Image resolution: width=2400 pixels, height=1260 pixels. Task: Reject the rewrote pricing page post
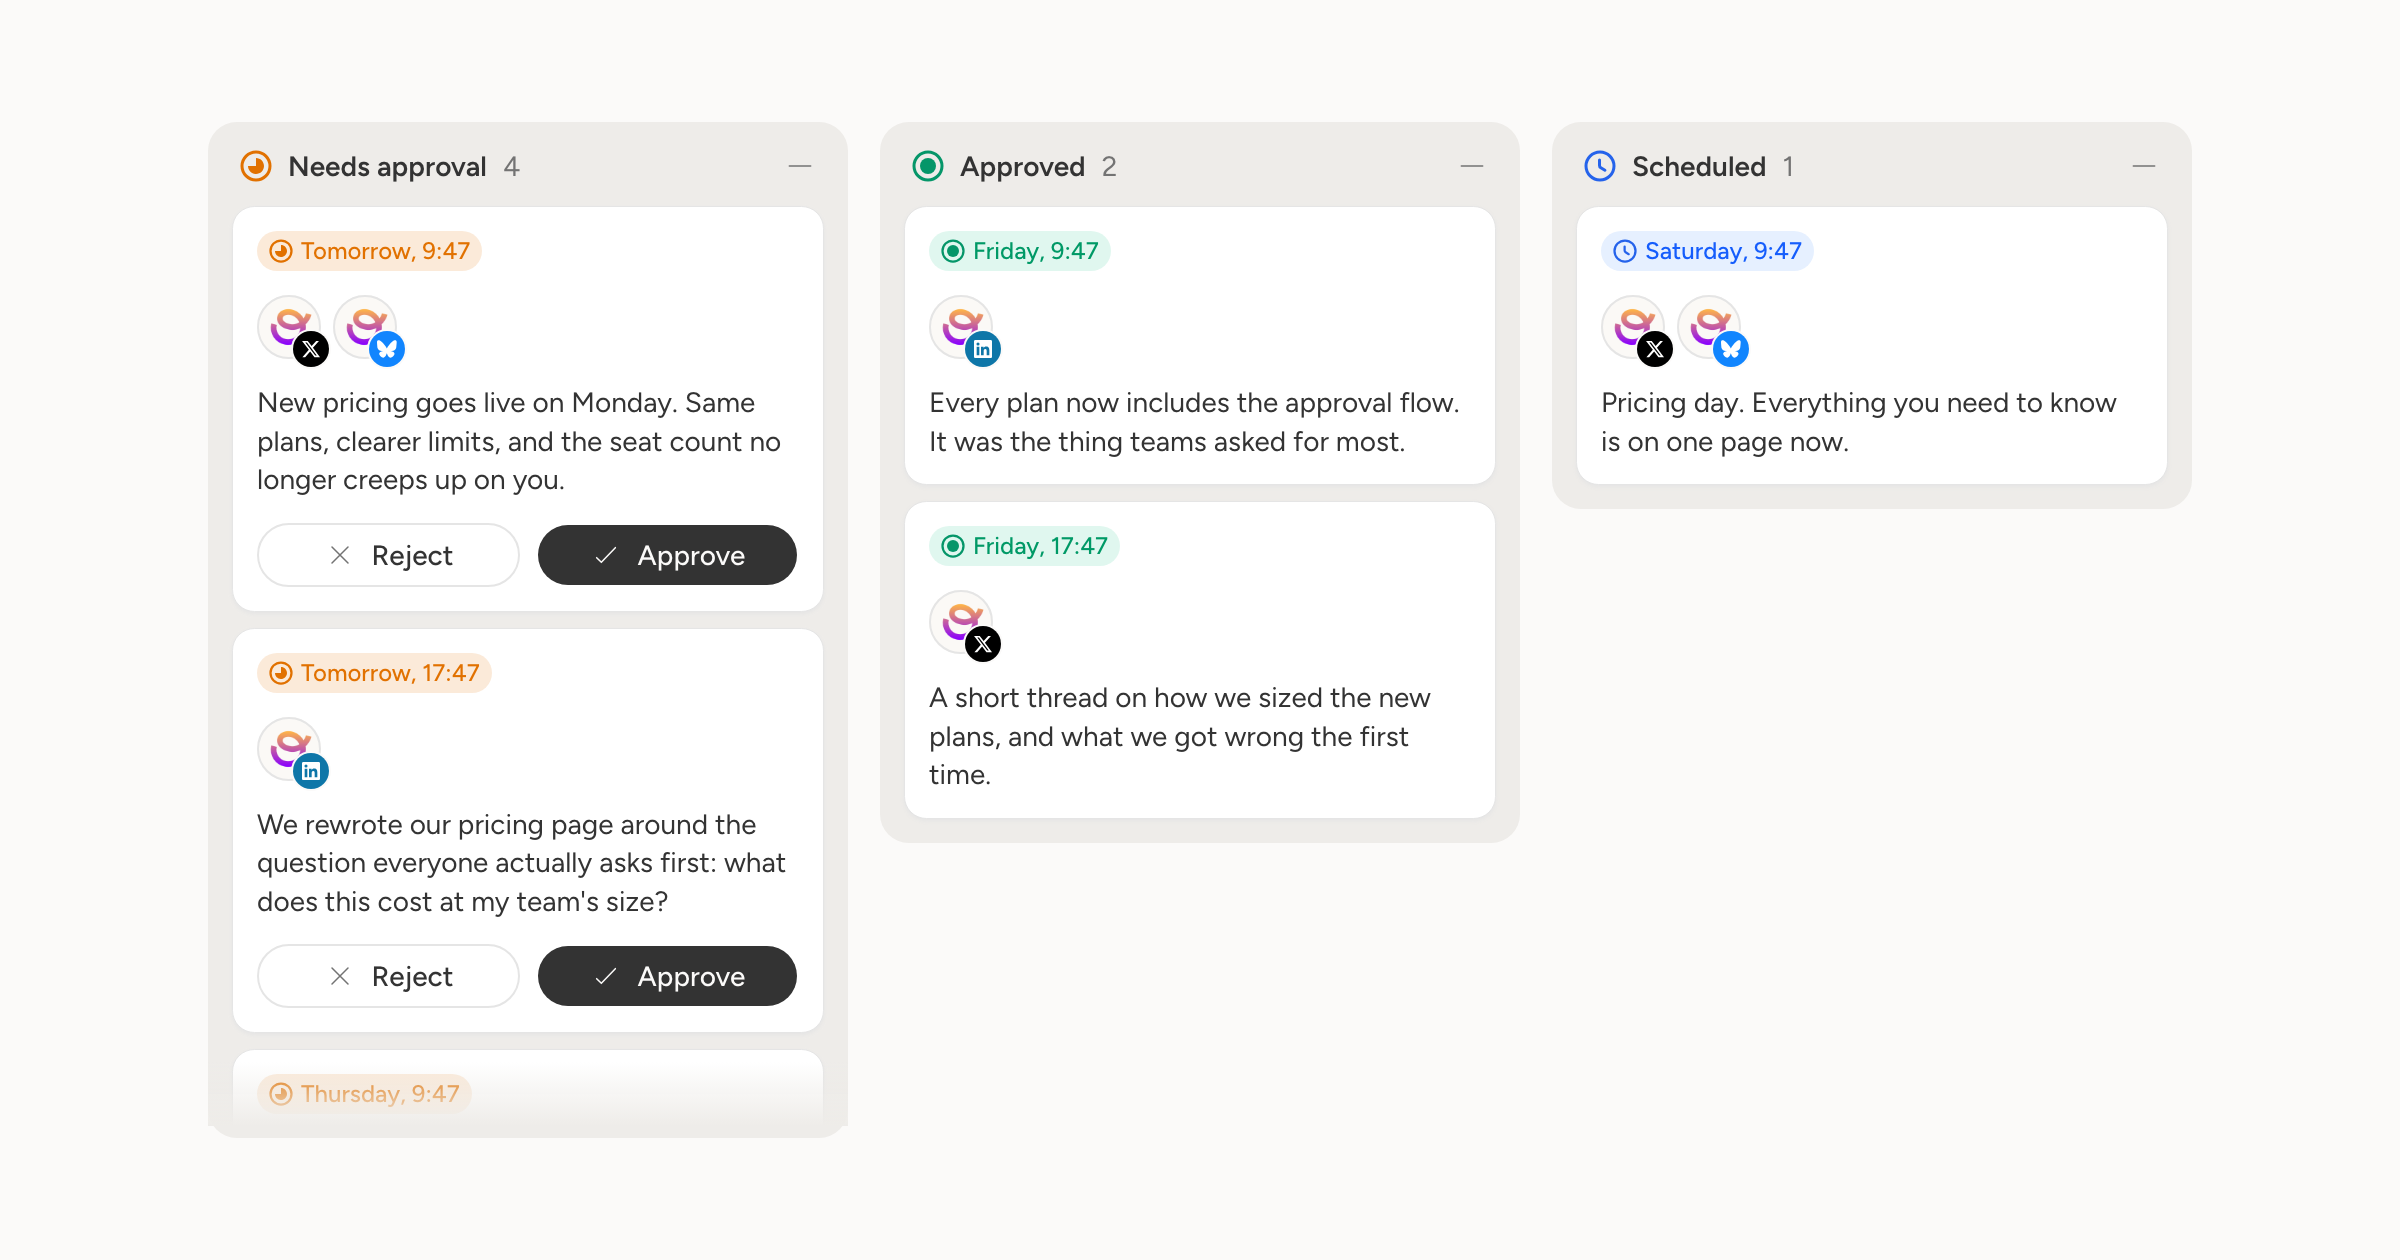[388, 976]
